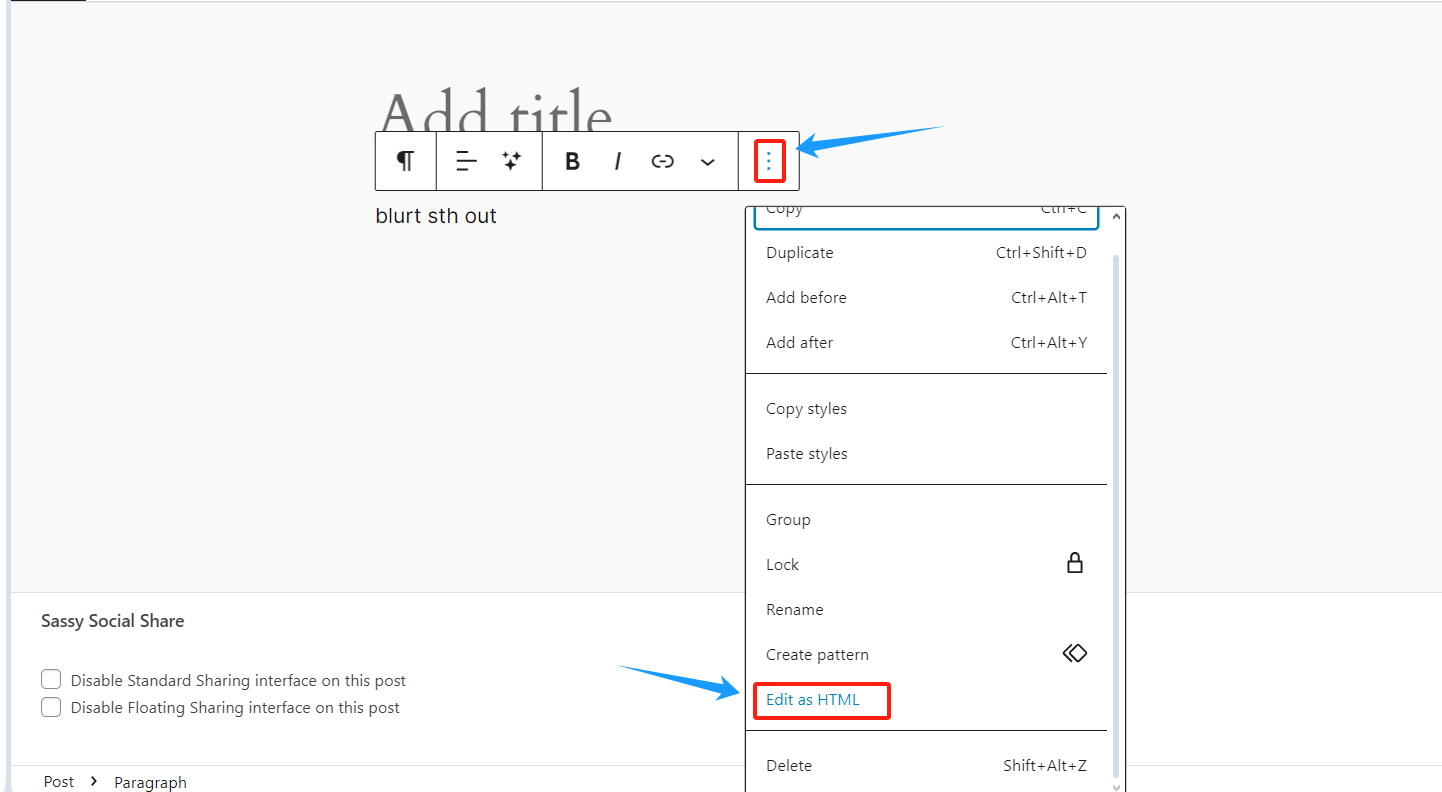
Task: Check Disable Floating Sharing interface option
Action: (x=51, y=708)
